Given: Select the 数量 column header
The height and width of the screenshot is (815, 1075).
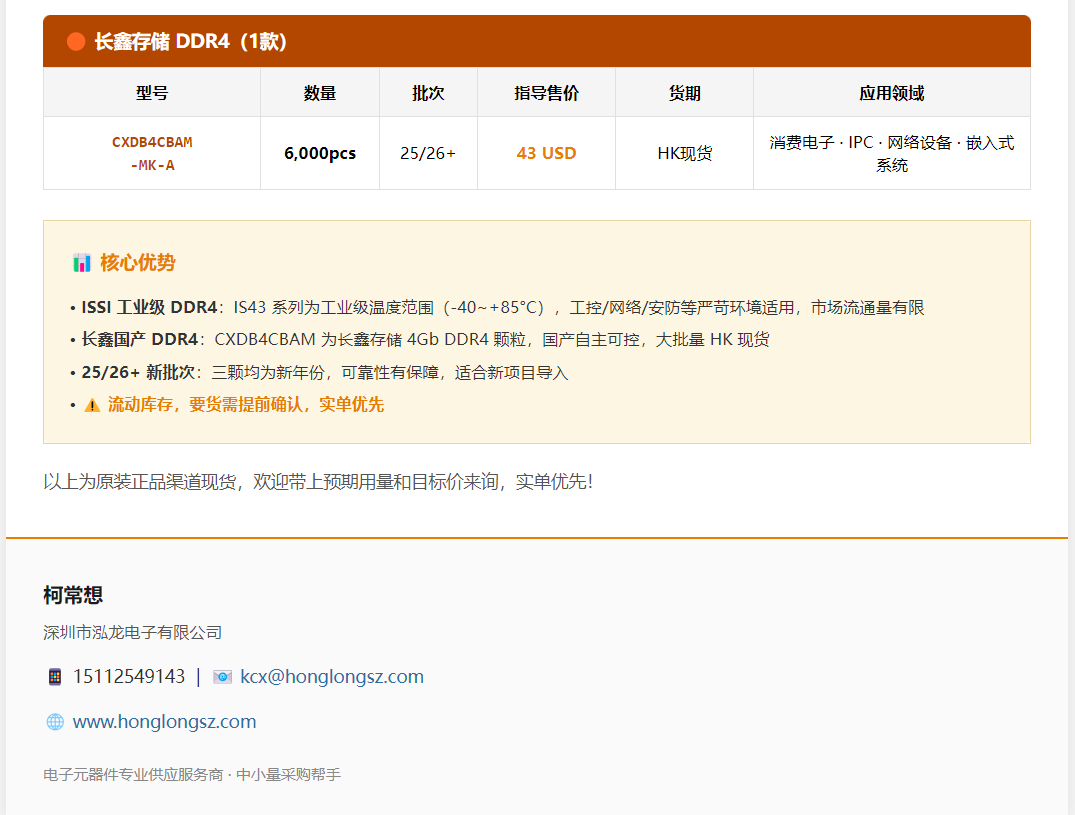Looking at the screenshot, I should (x=320, y=93).
